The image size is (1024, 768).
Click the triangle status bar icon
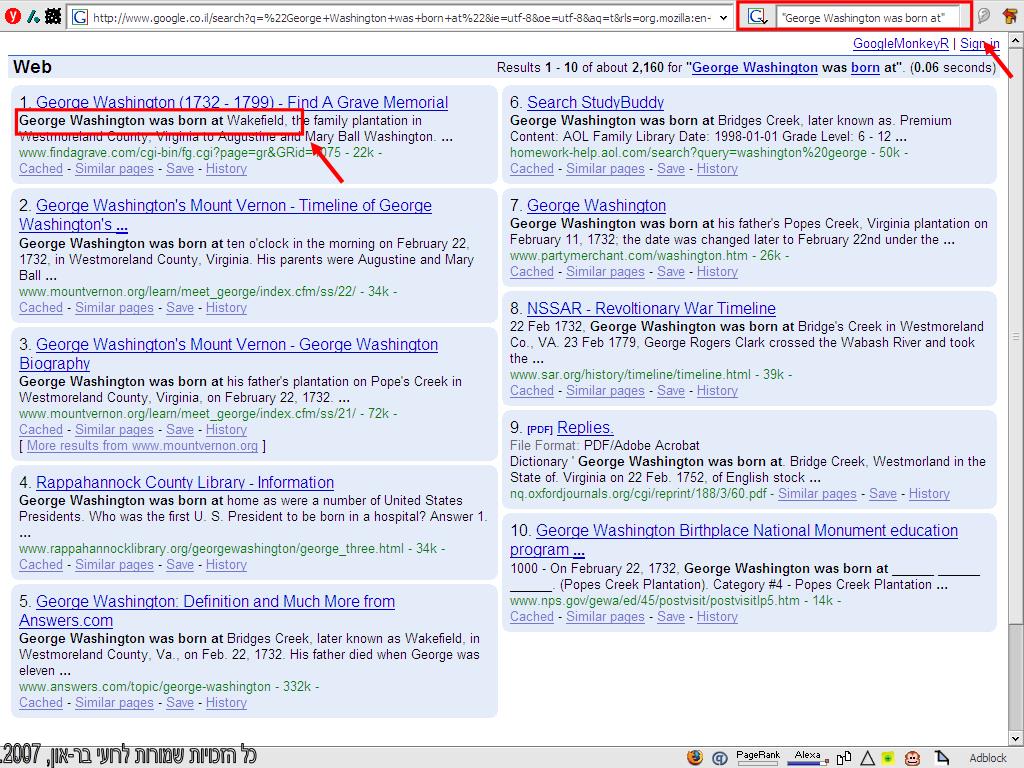point(867,758)
